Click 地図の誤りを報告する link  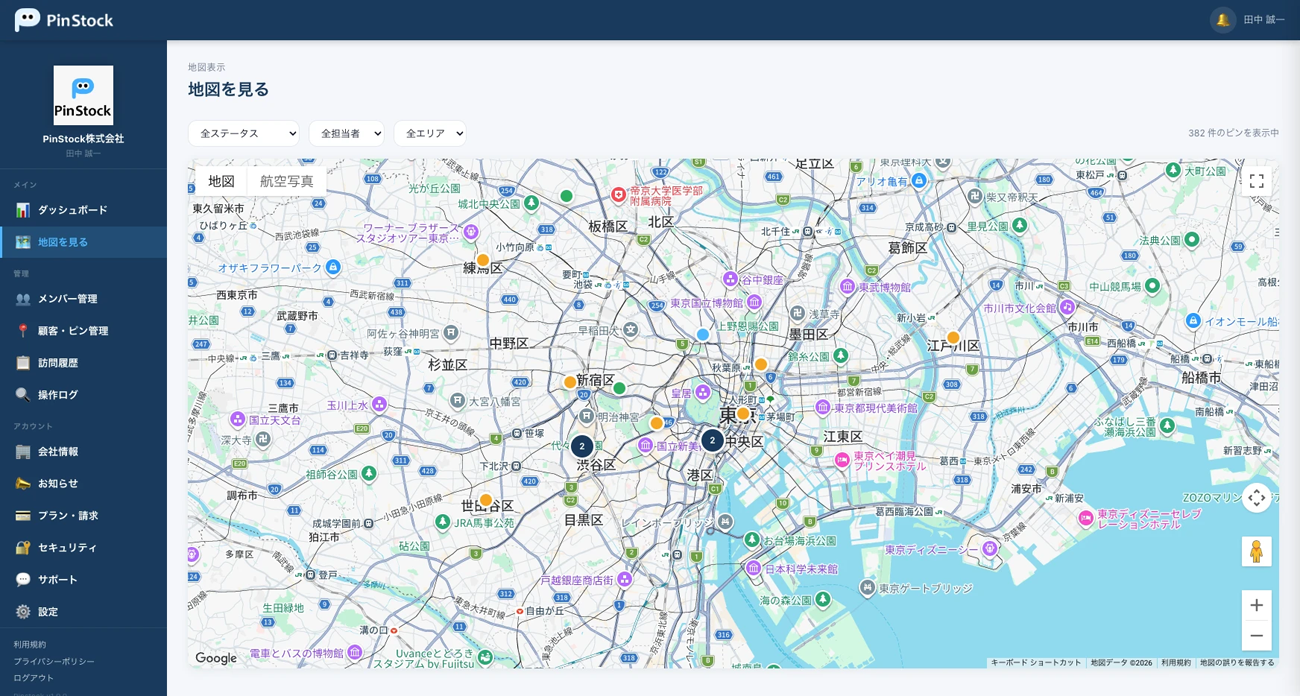coord(1237,663)
